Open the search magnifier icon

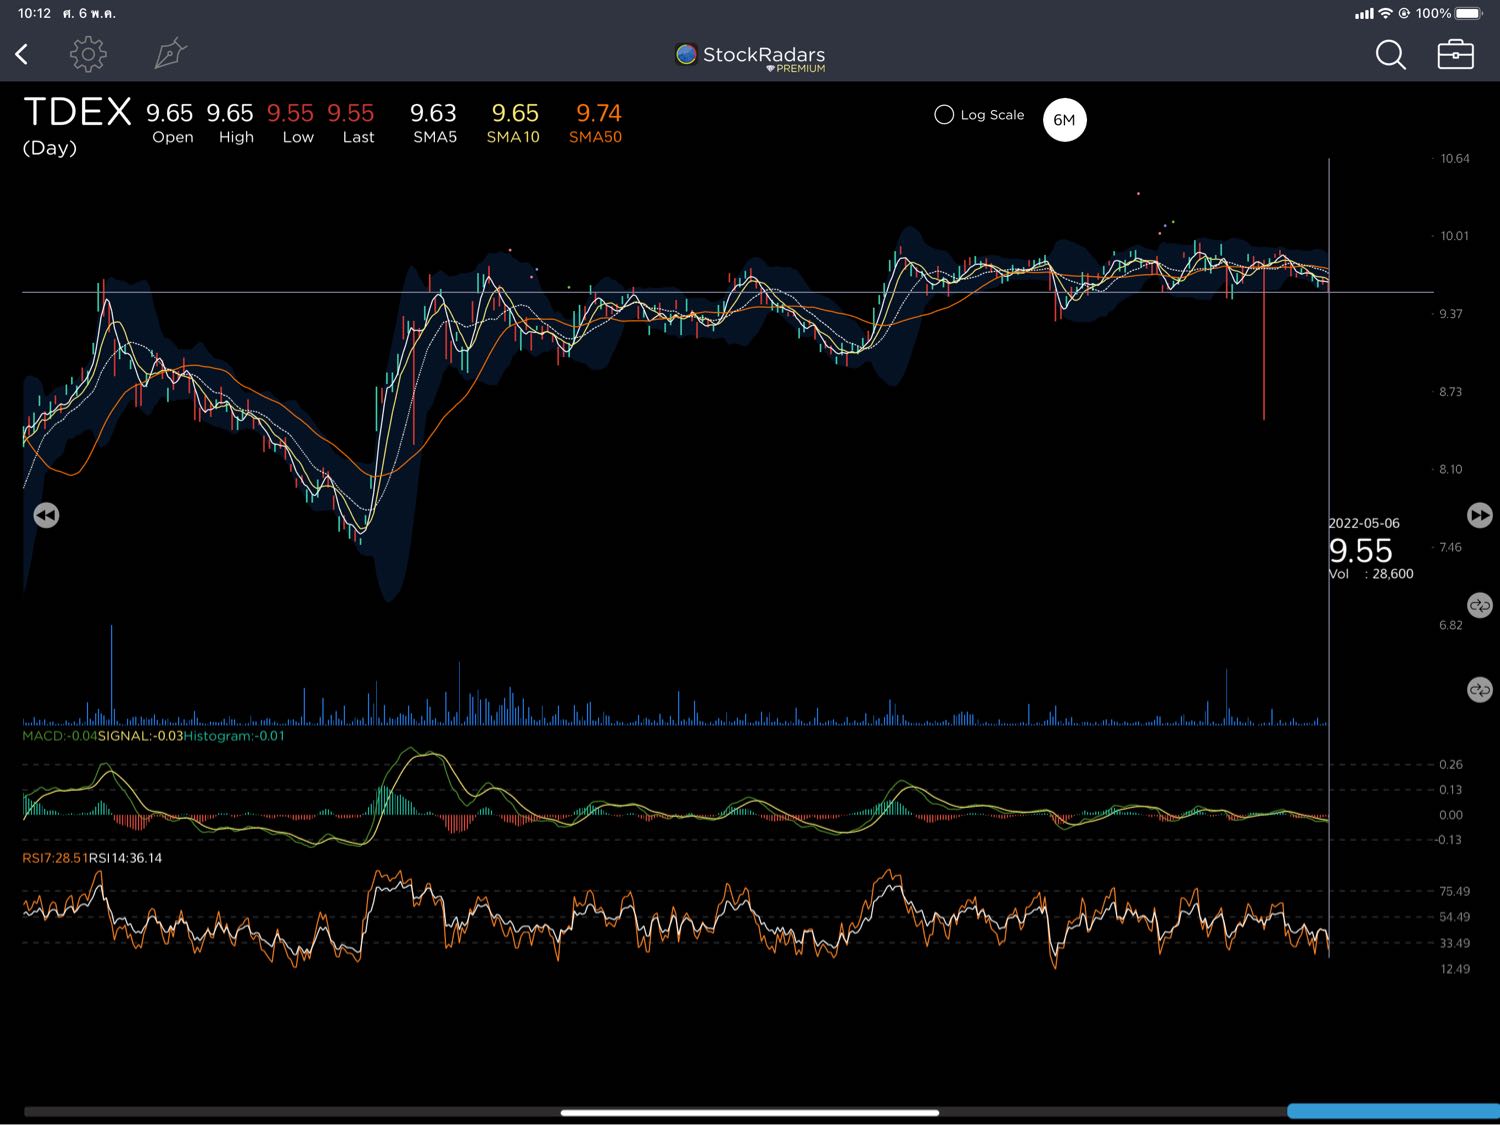(1390, 55)
